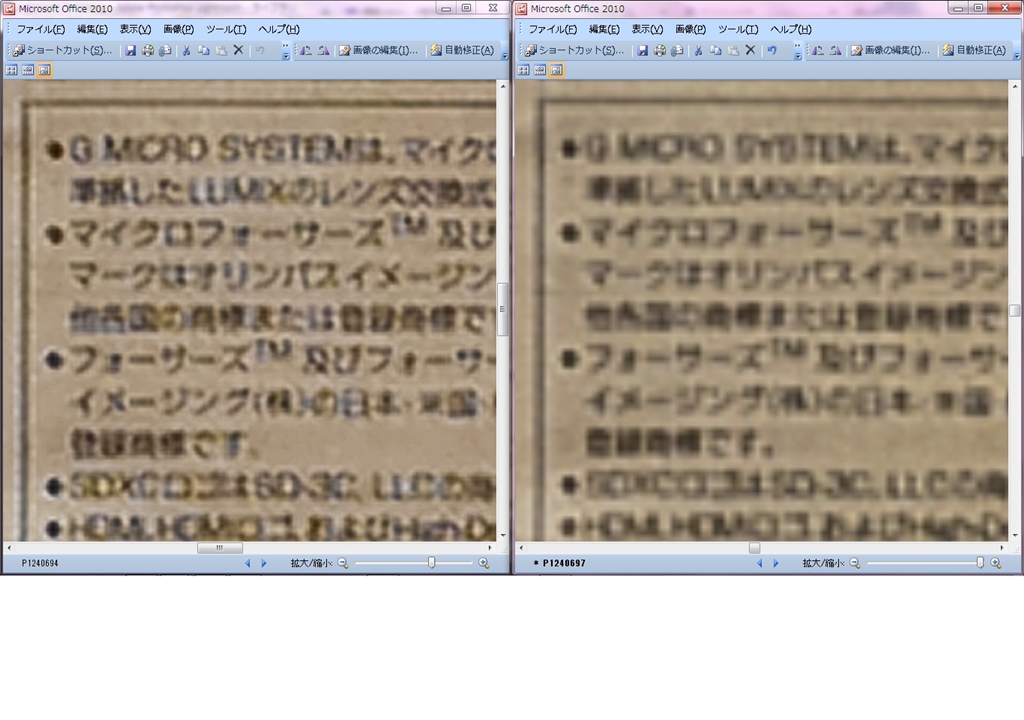
Task: Click Delete X icon in left window
Action: (x=238, y=50)
